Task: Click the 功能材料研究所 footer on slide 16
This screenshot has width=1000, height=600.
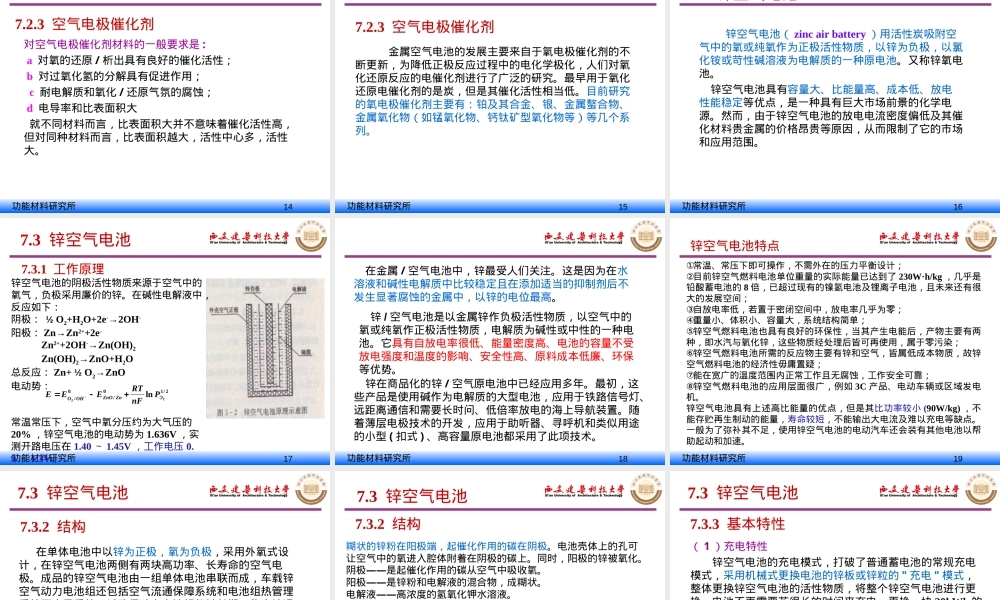Action: pyautogui.click(x=714, y=206)
